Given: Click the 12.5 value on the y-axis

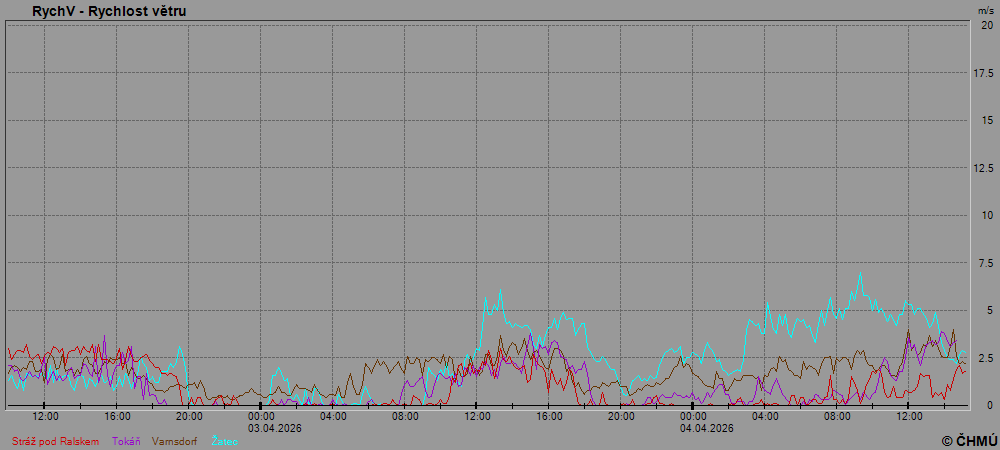Looking at the screenshot, I should pos(983,168).
